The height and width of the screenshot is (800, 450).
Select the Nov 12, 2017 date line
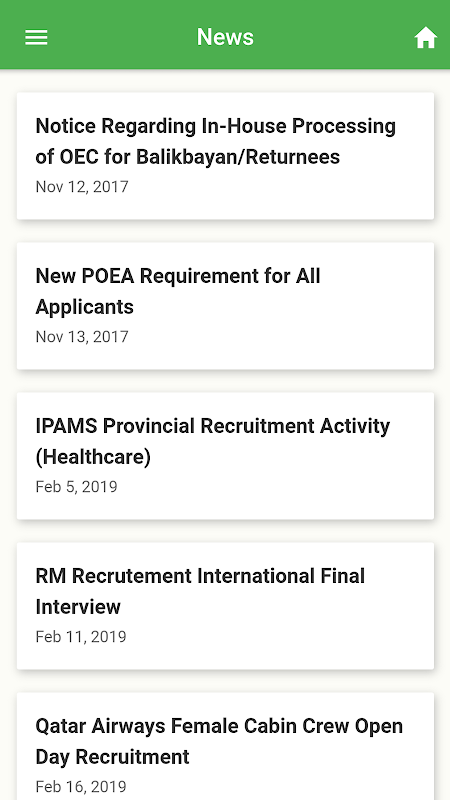click(82, 187)
